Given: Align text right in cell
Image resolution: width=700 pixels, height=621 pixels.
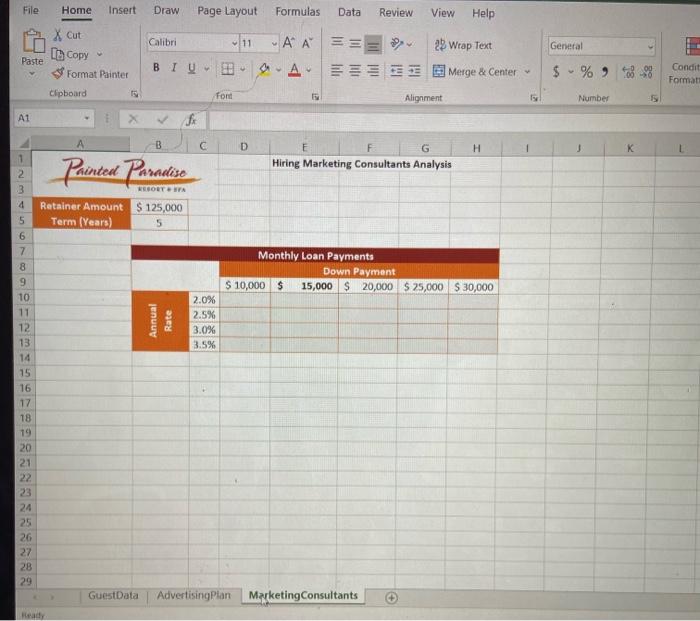Looking at the screenshot, I should [373, 71].
